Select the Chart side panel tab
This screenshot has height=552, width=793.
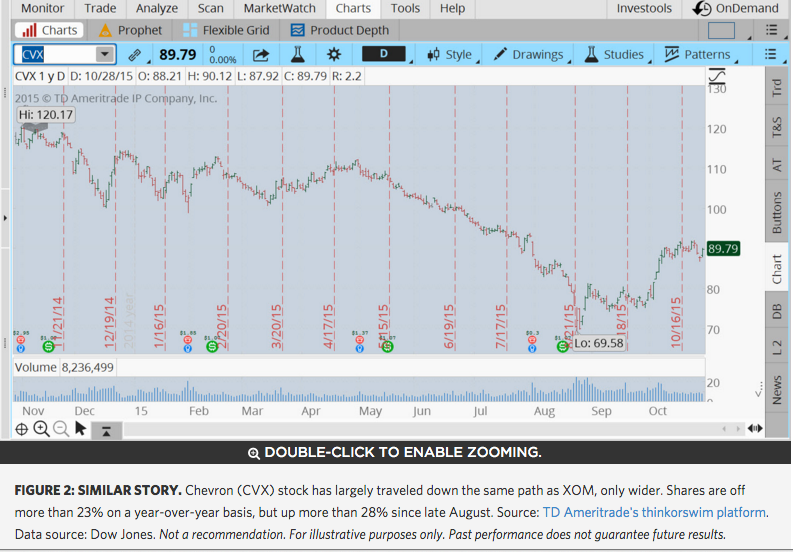[x=777, y=269]
